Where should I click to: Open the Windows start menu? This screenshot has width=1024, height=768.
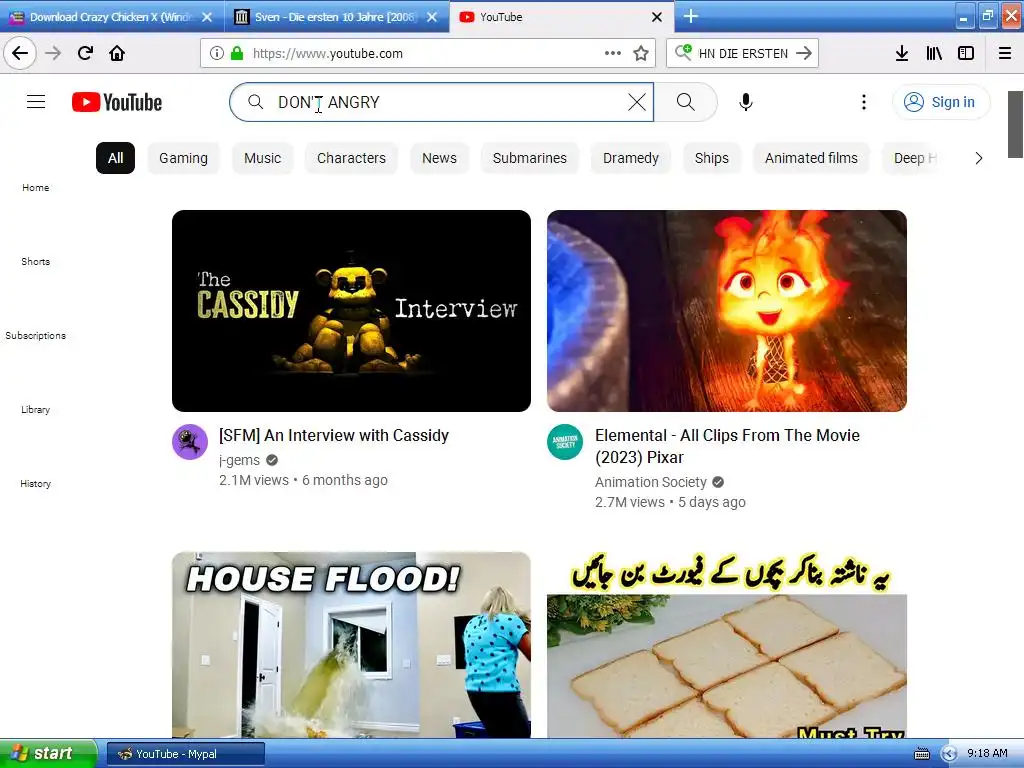click(48, 753)
